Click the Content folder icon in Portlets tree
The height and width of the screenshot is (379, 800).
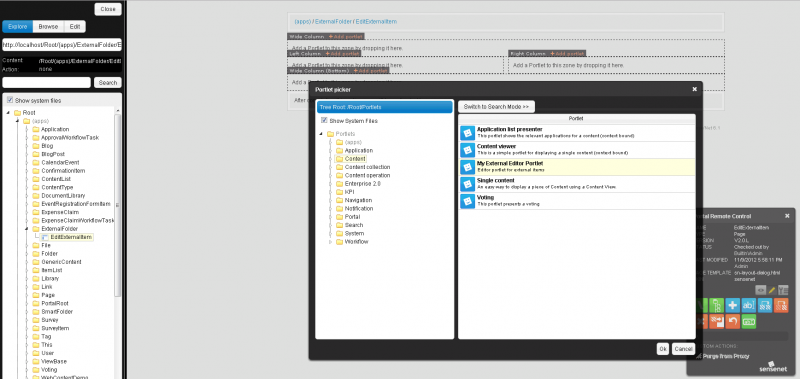coord(340,159)
